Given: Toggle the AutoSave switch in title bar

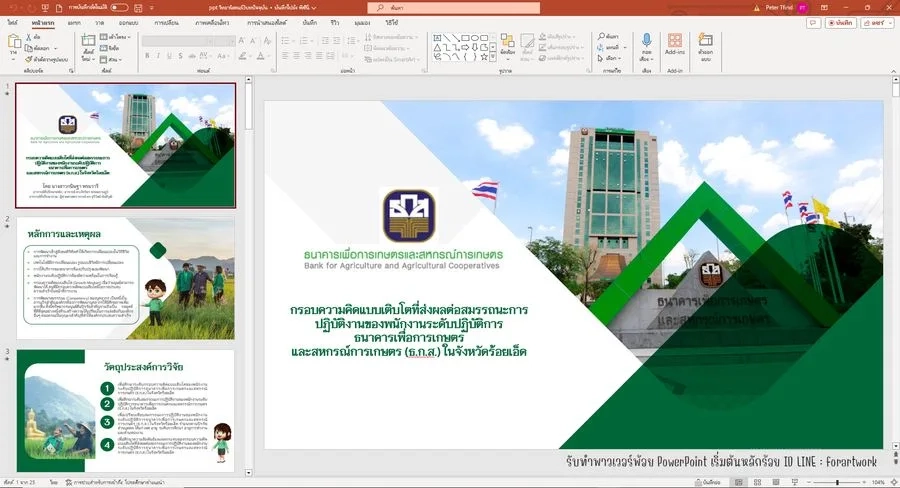Looking at the screenshot, I should pyautogui.click(x=119, y=7).
